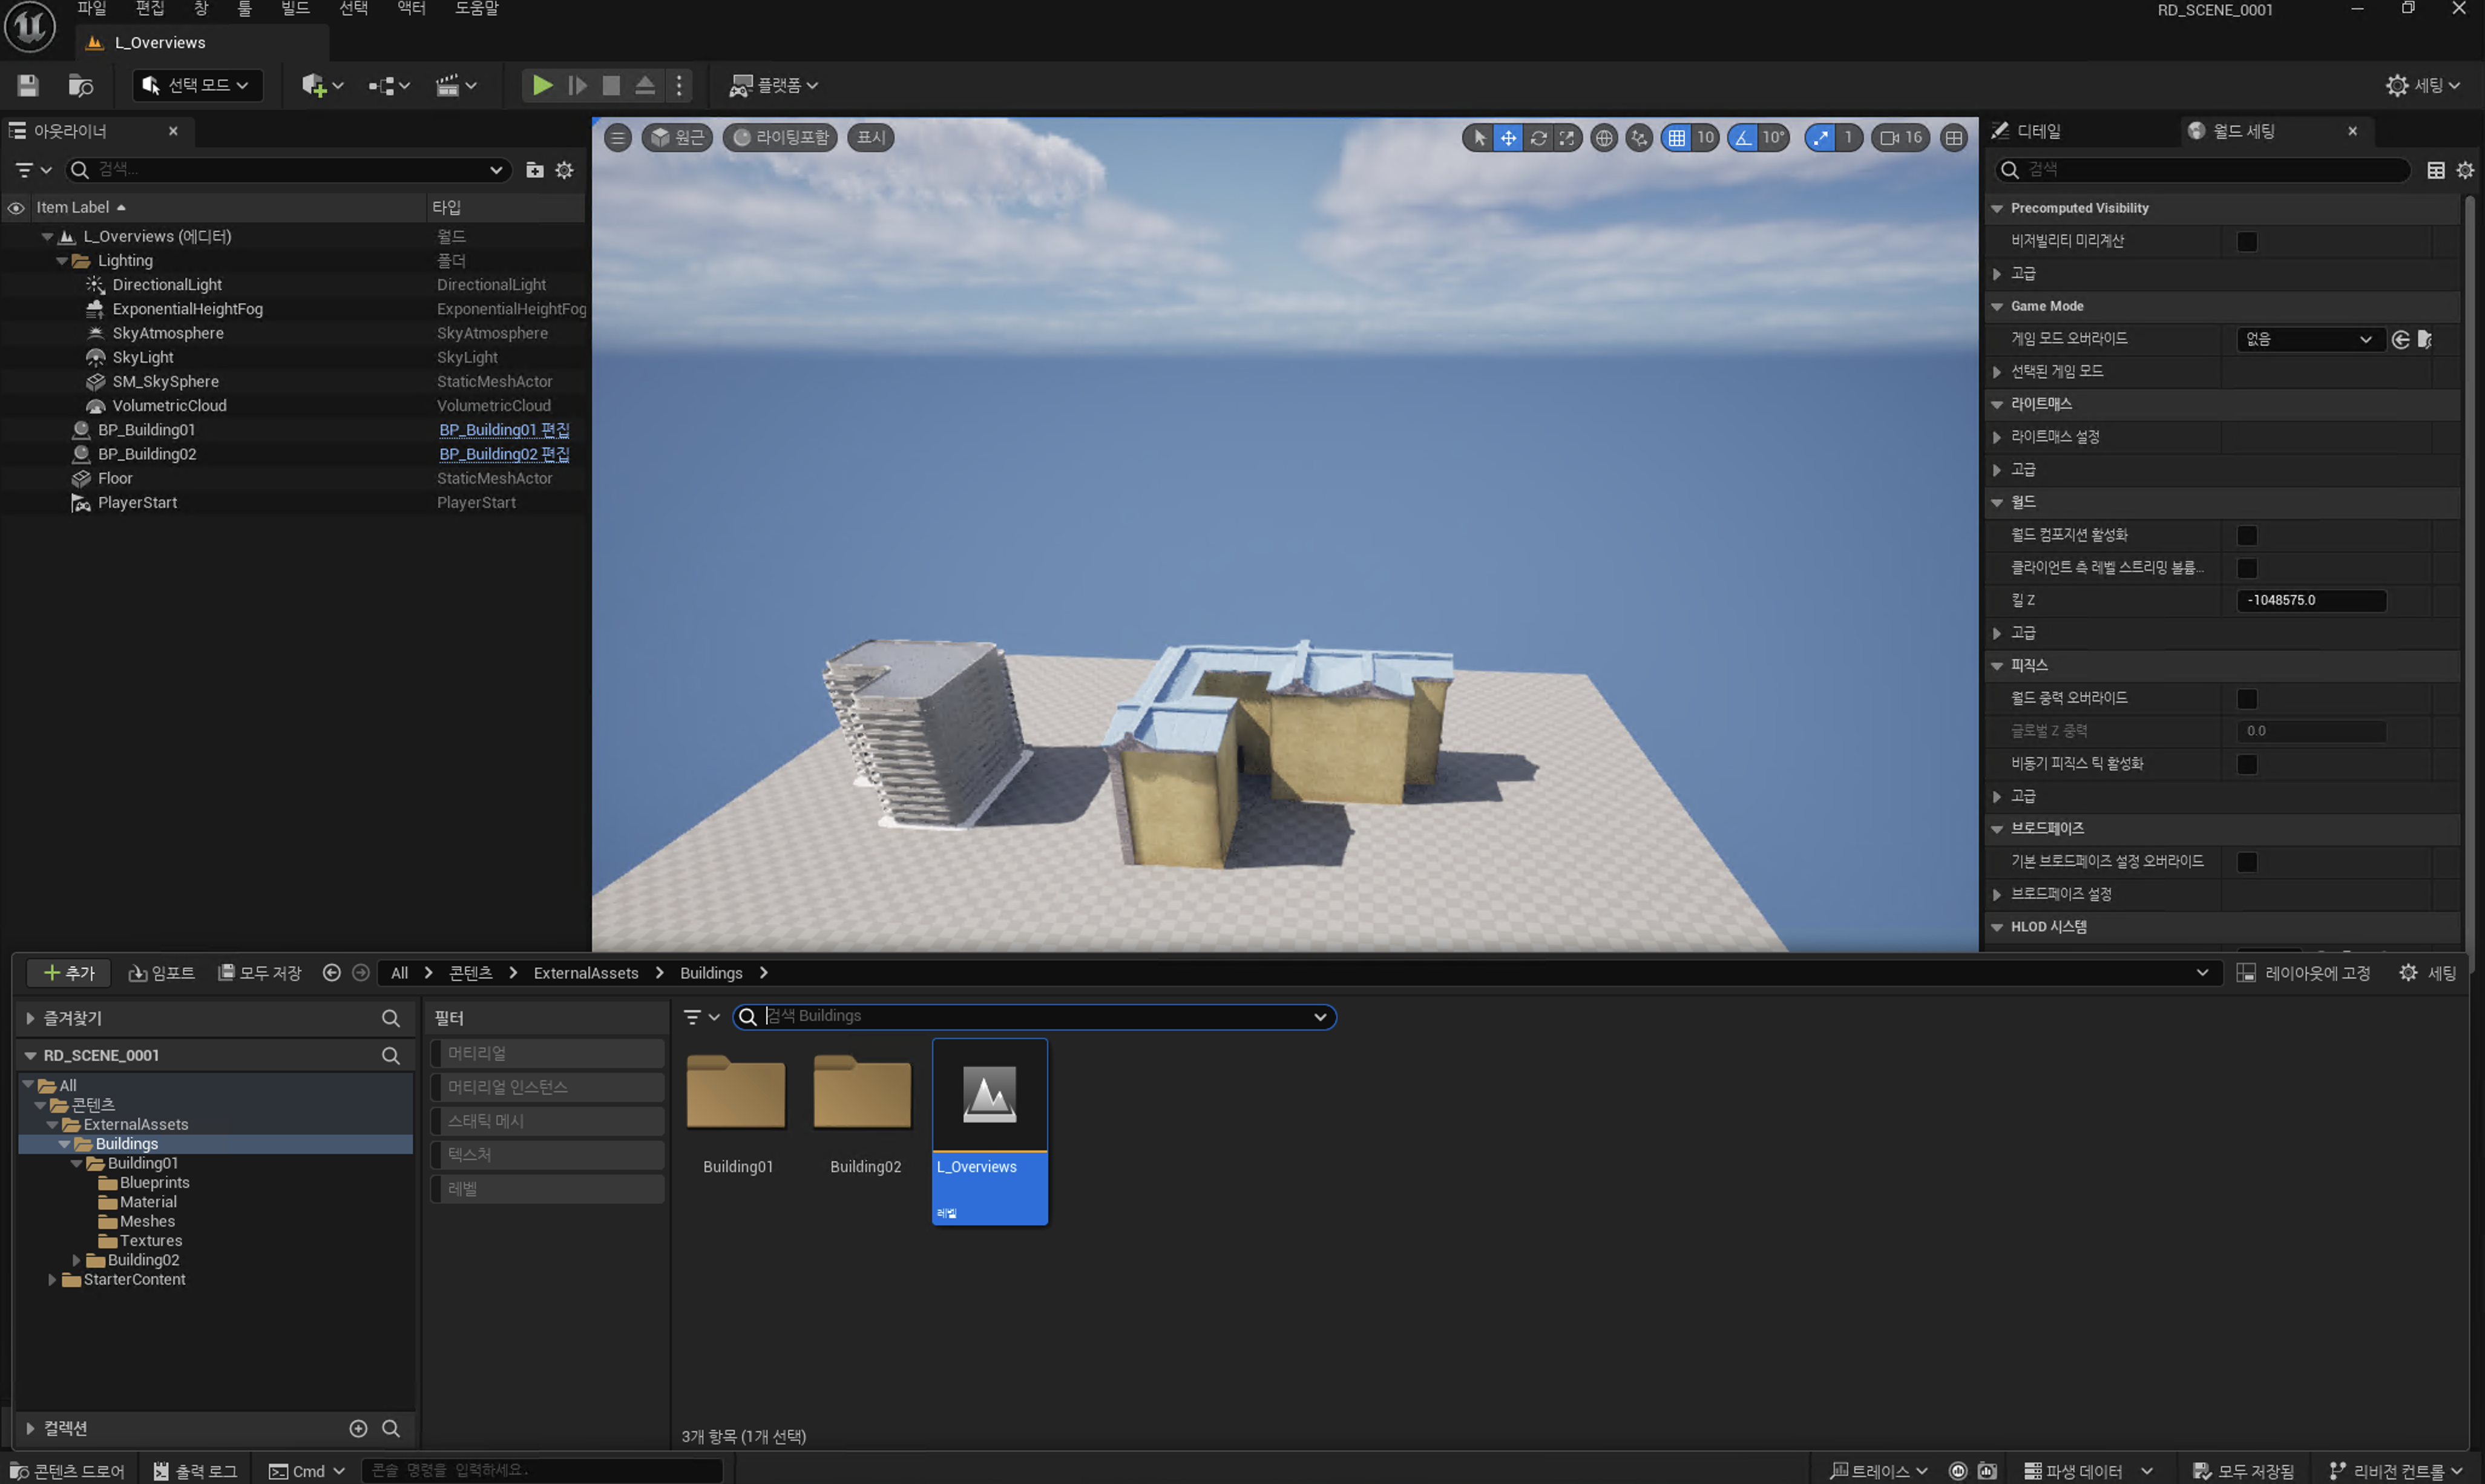The height and width of the screenshot is (1484, 2485).
Task: Expand Building02 folder in content tree
Action: coord(76,1260)
